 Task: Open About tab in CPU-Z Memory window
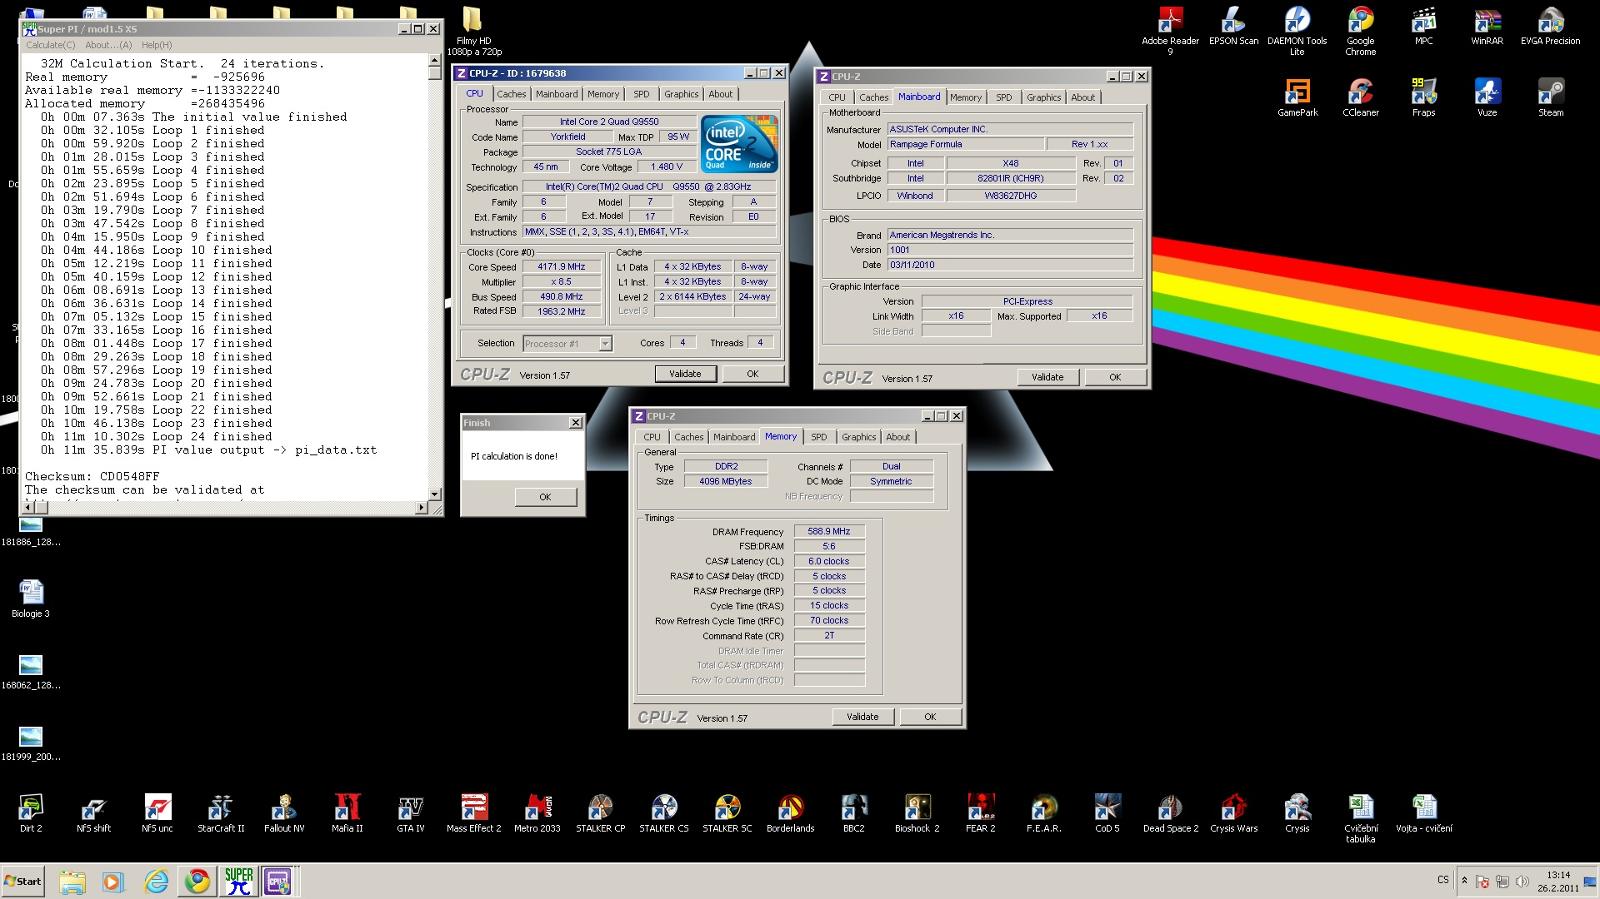click(898, 437)
